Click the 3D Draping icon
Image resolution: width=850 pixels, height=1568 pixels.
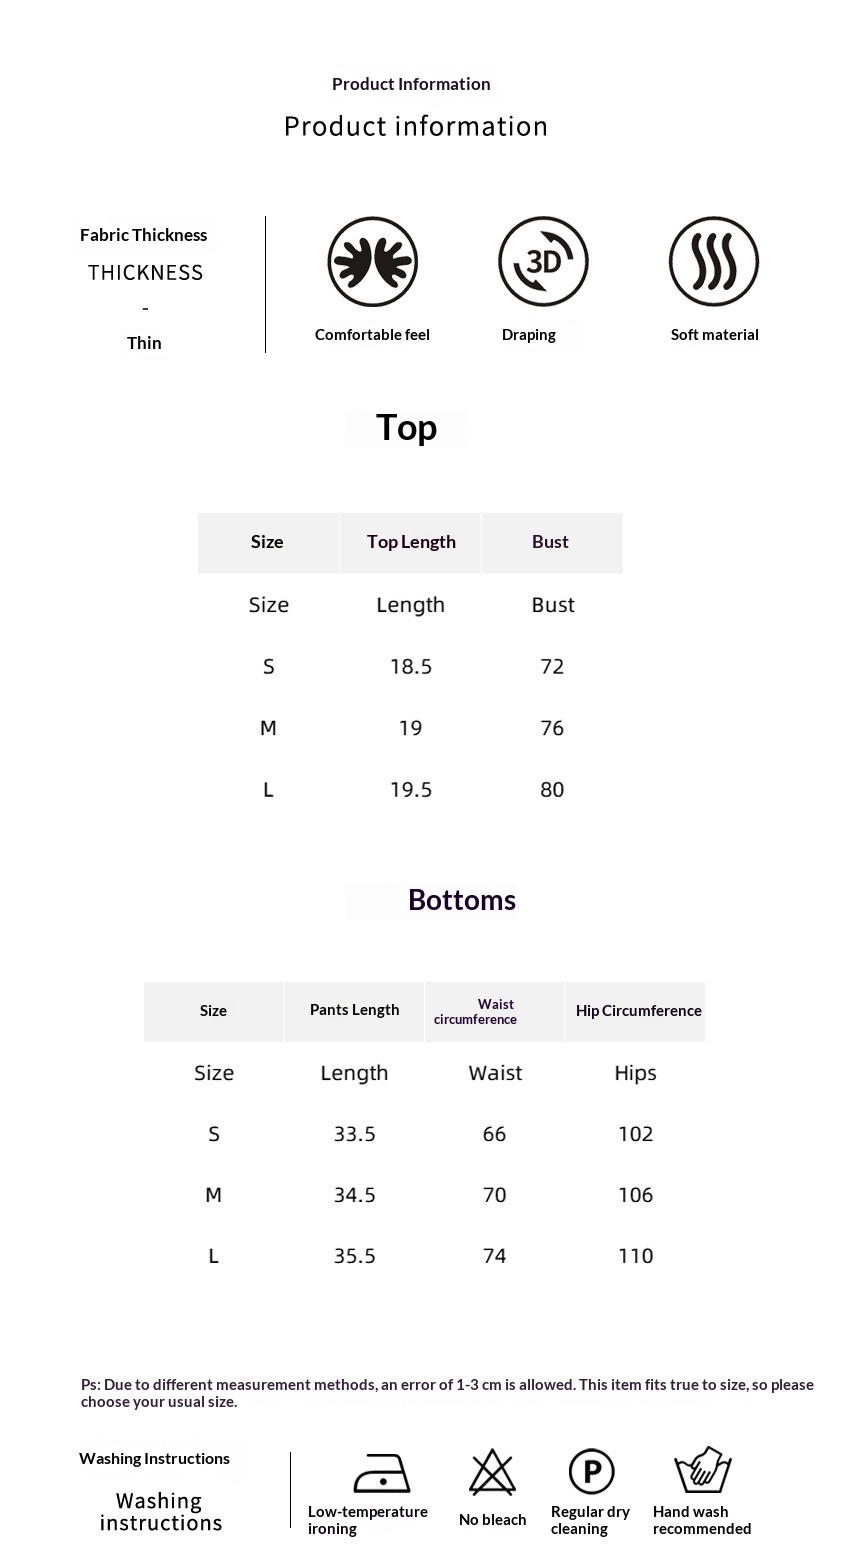(x=543, y=262)
